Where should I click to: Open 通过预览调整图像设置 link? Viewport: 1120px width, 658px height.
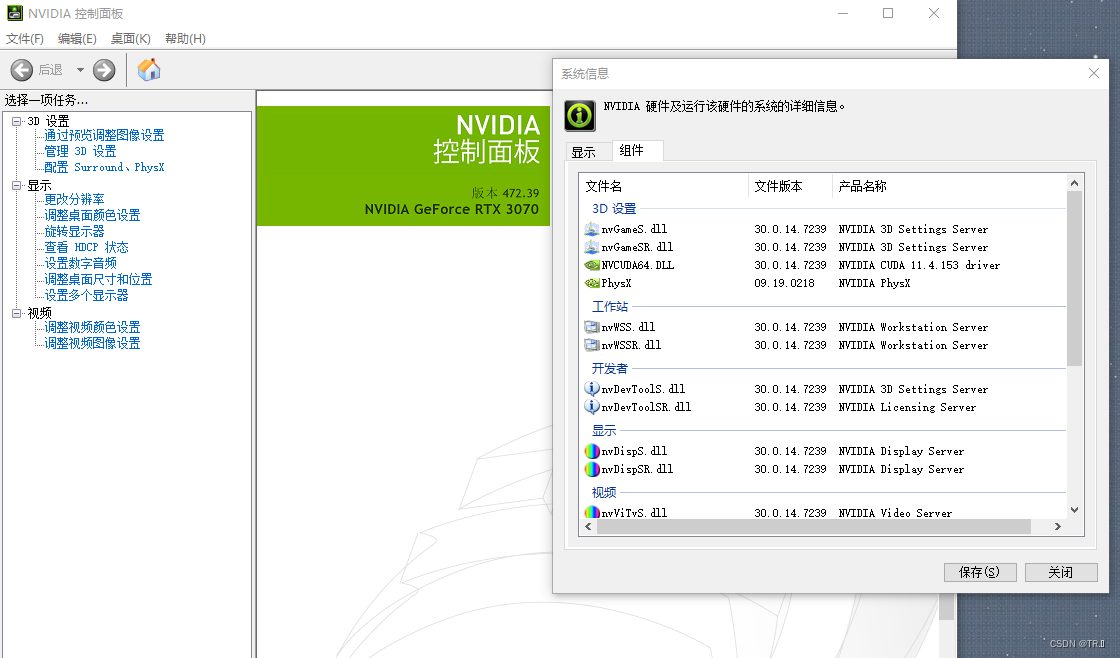tap(104, 135)
